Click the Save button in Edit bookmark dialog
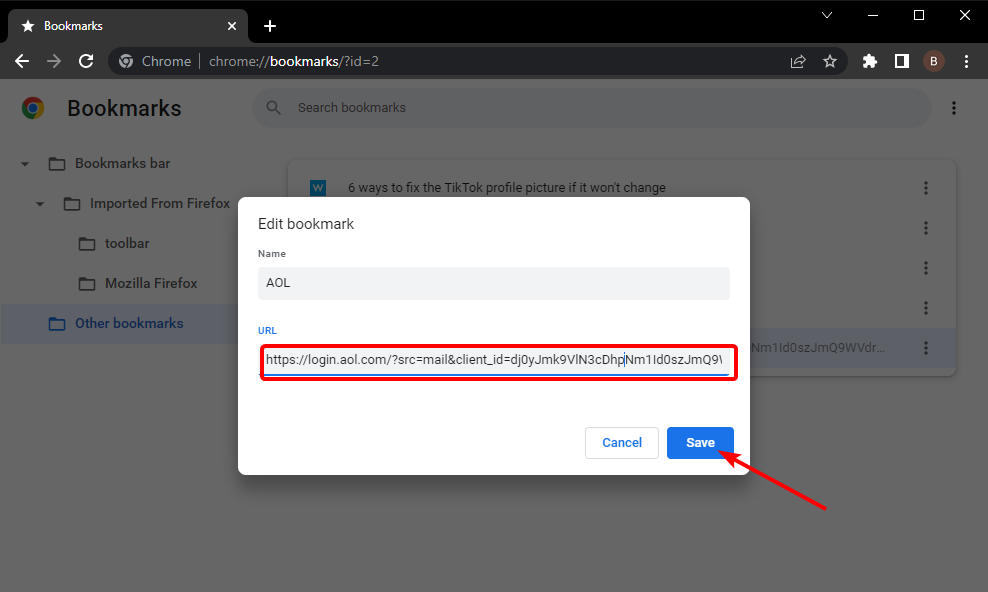Image resolution: width=988 pixels, height=592 pixels. tap(700, 443)
